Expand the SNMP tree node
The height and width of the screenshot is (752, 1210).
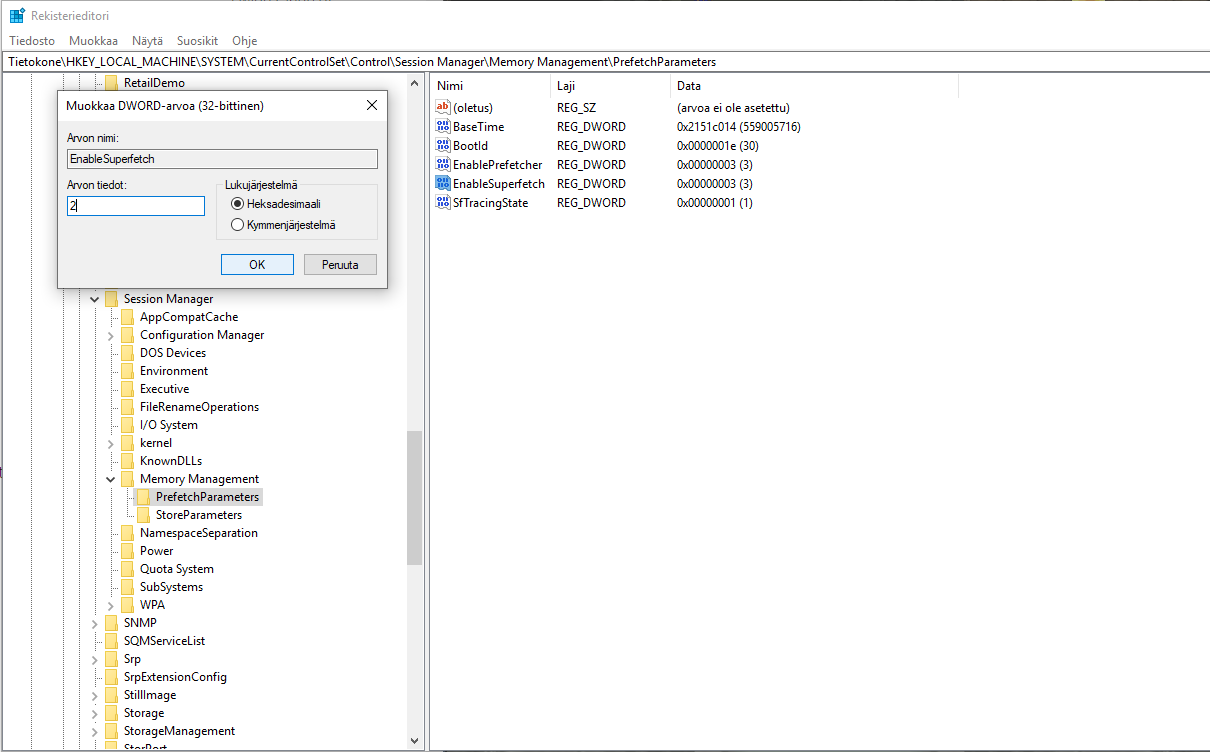click(95, 623)
